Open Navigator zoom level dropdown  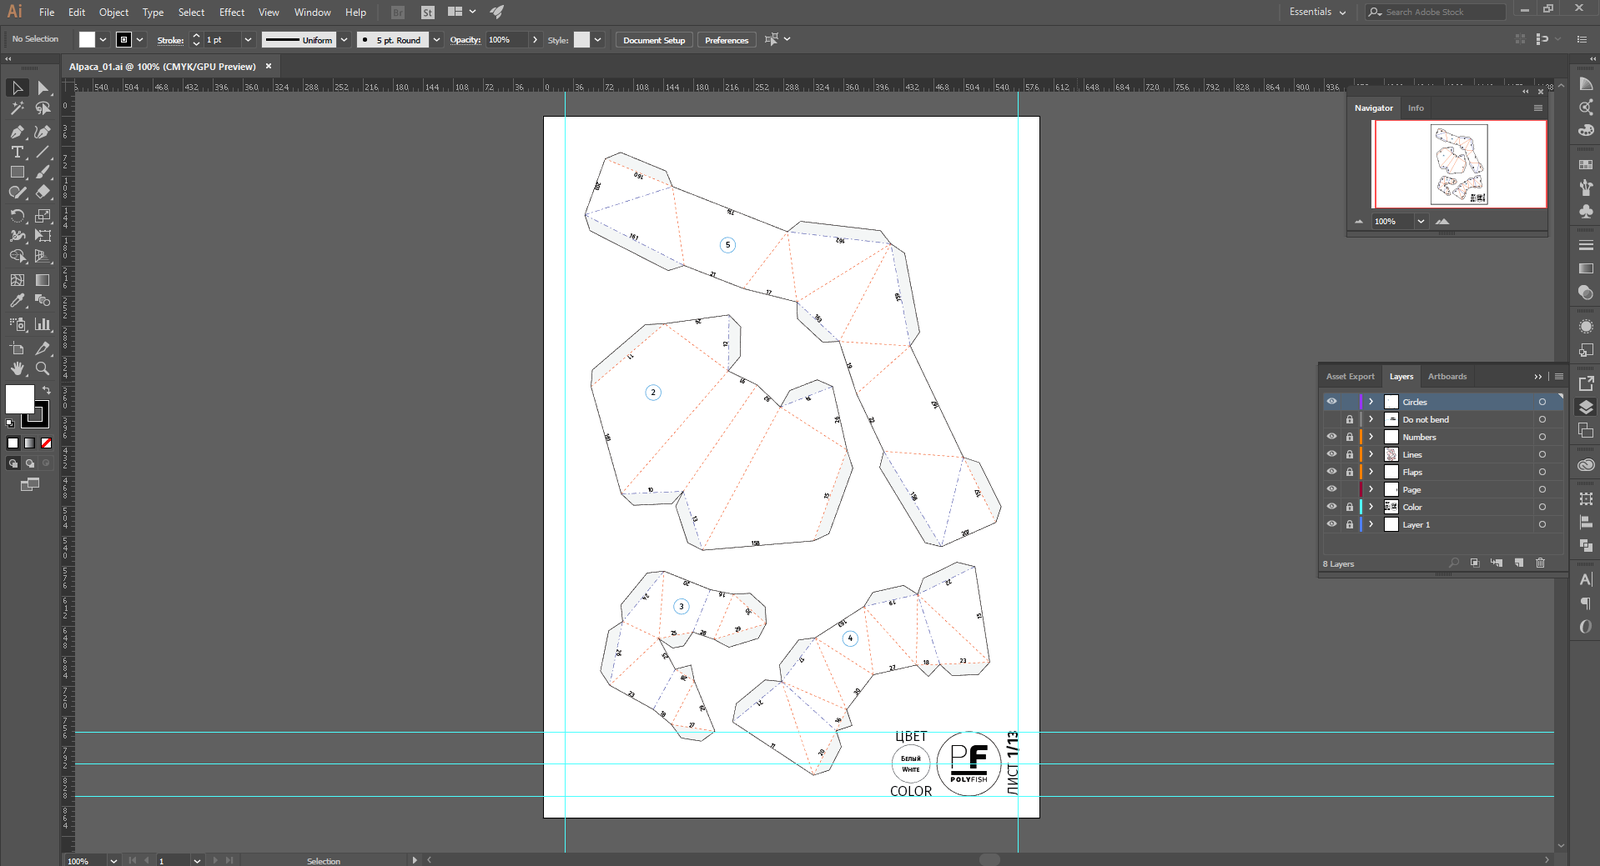[1421, 221]
